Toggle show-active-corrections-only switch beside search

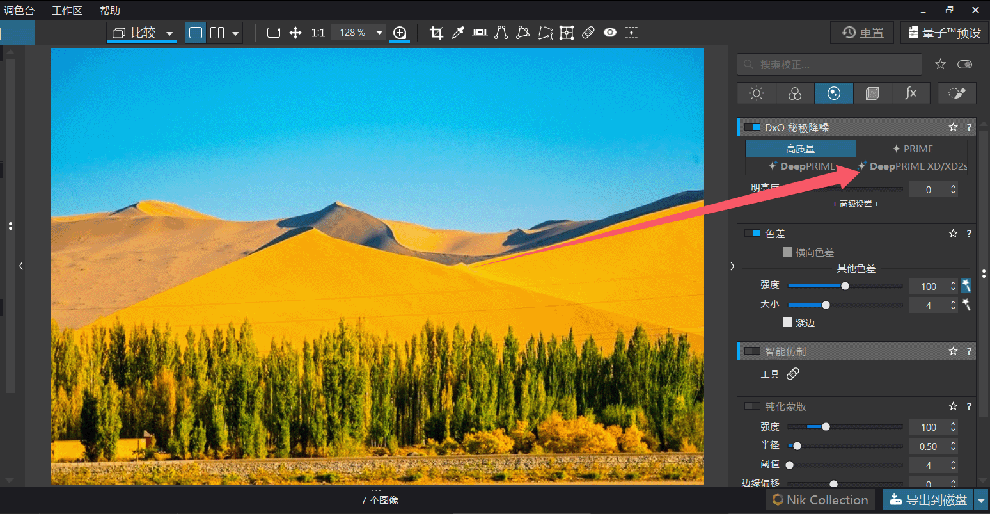[964, 64]
